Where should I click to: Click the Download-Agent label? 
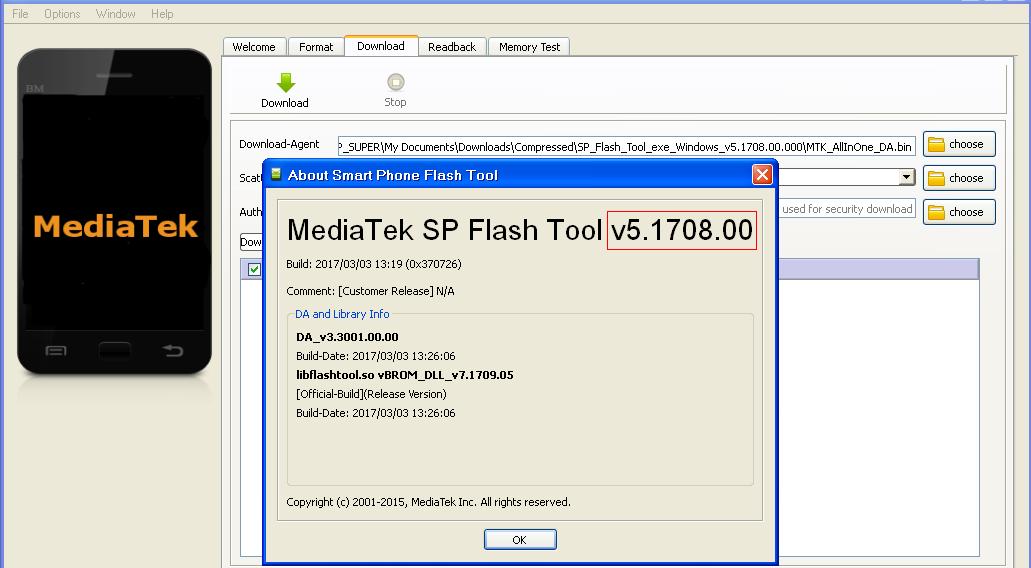pyautogui.click(x=279, y=144)
